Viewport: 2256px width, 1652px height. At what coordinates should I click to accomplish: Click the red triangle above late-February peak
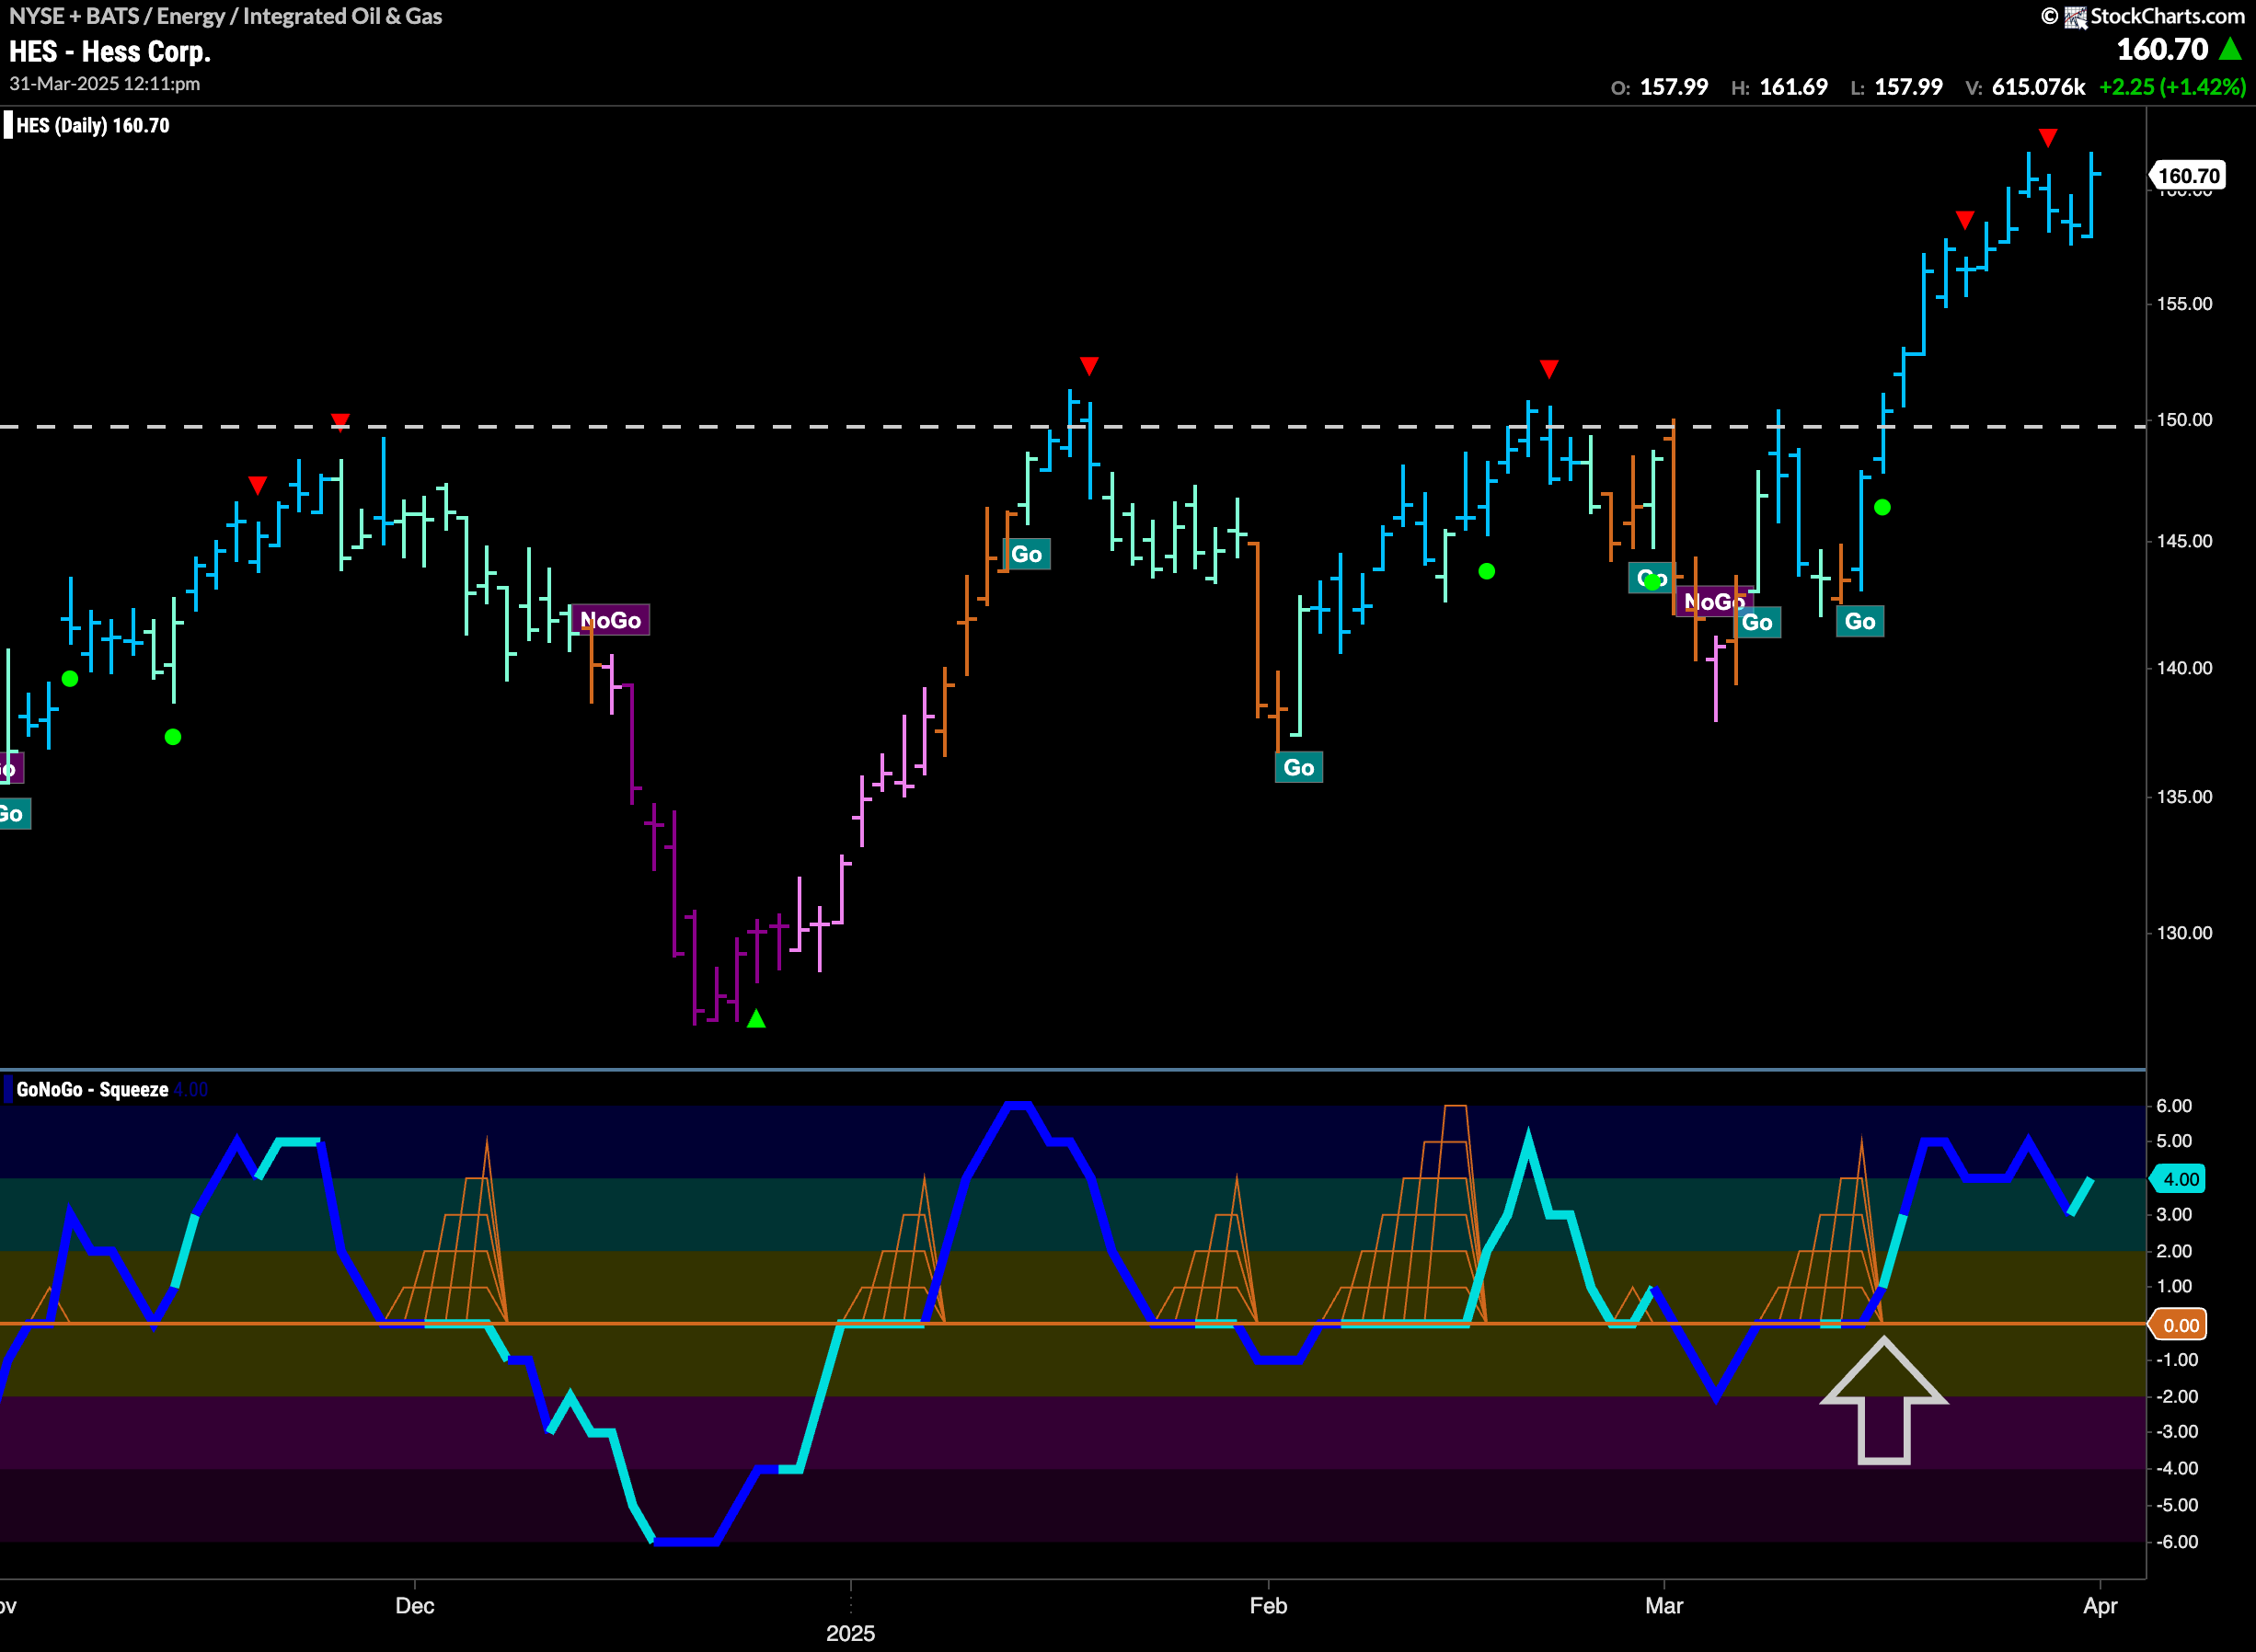pos(1549,369)
